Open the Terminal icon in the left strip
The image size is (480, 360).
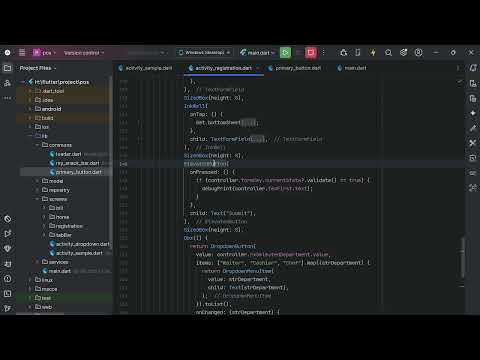[x=7, y=294]
